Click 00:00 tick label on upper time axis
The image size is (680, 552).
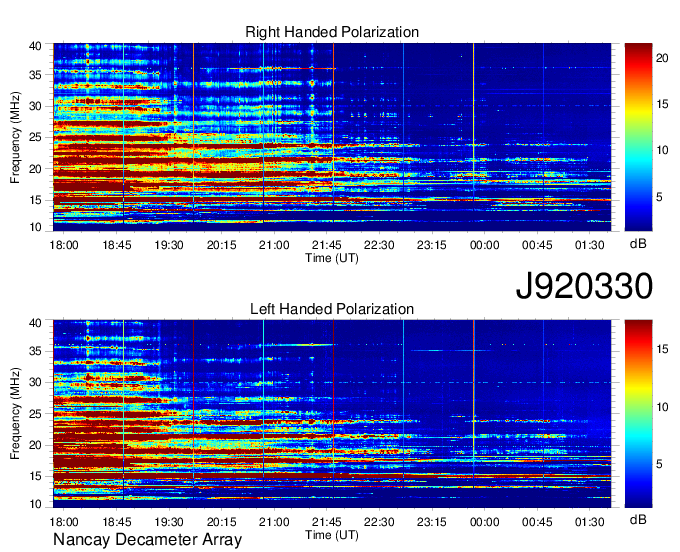click(484, 245)
